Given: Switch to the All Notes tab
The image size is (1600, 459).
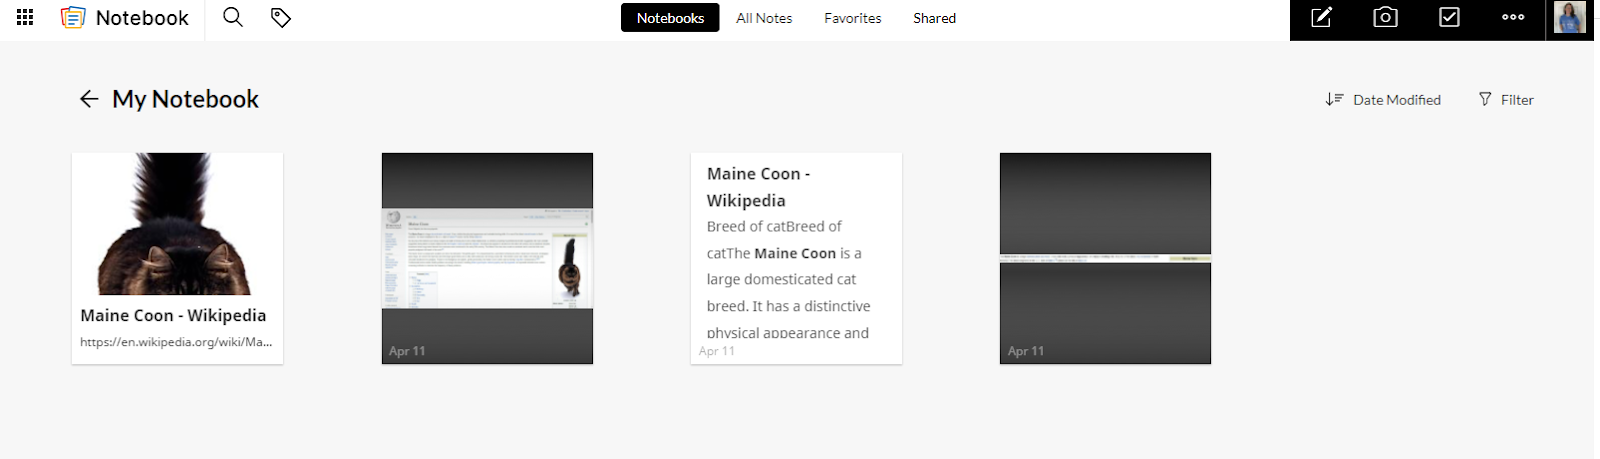Looking at the screenshot, I should coord(764,18).
